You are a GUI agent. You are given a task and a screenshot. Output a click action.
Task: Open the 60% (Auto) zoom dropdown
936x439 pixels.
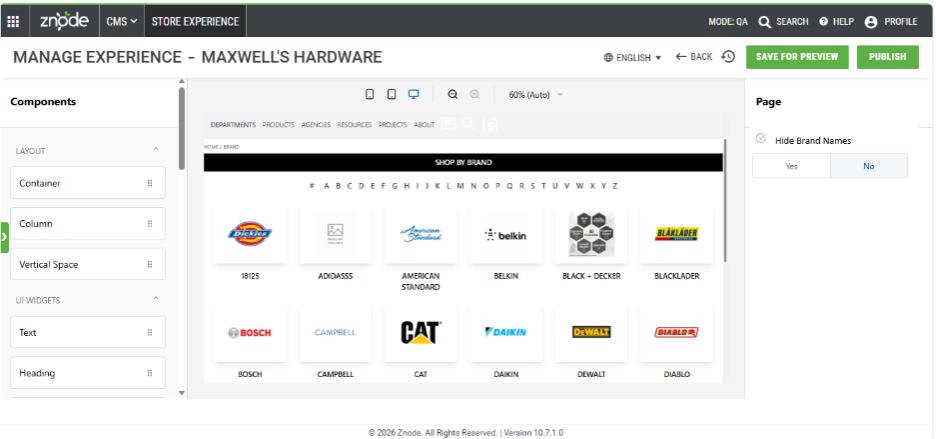[x=535, y=95]
